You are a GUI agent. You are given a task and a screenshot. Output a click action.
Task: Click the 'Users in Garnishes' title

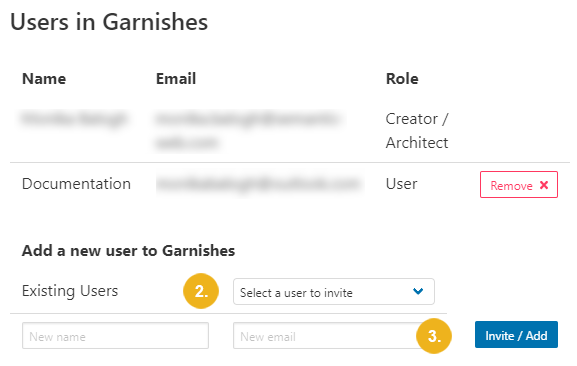point(109,22)
